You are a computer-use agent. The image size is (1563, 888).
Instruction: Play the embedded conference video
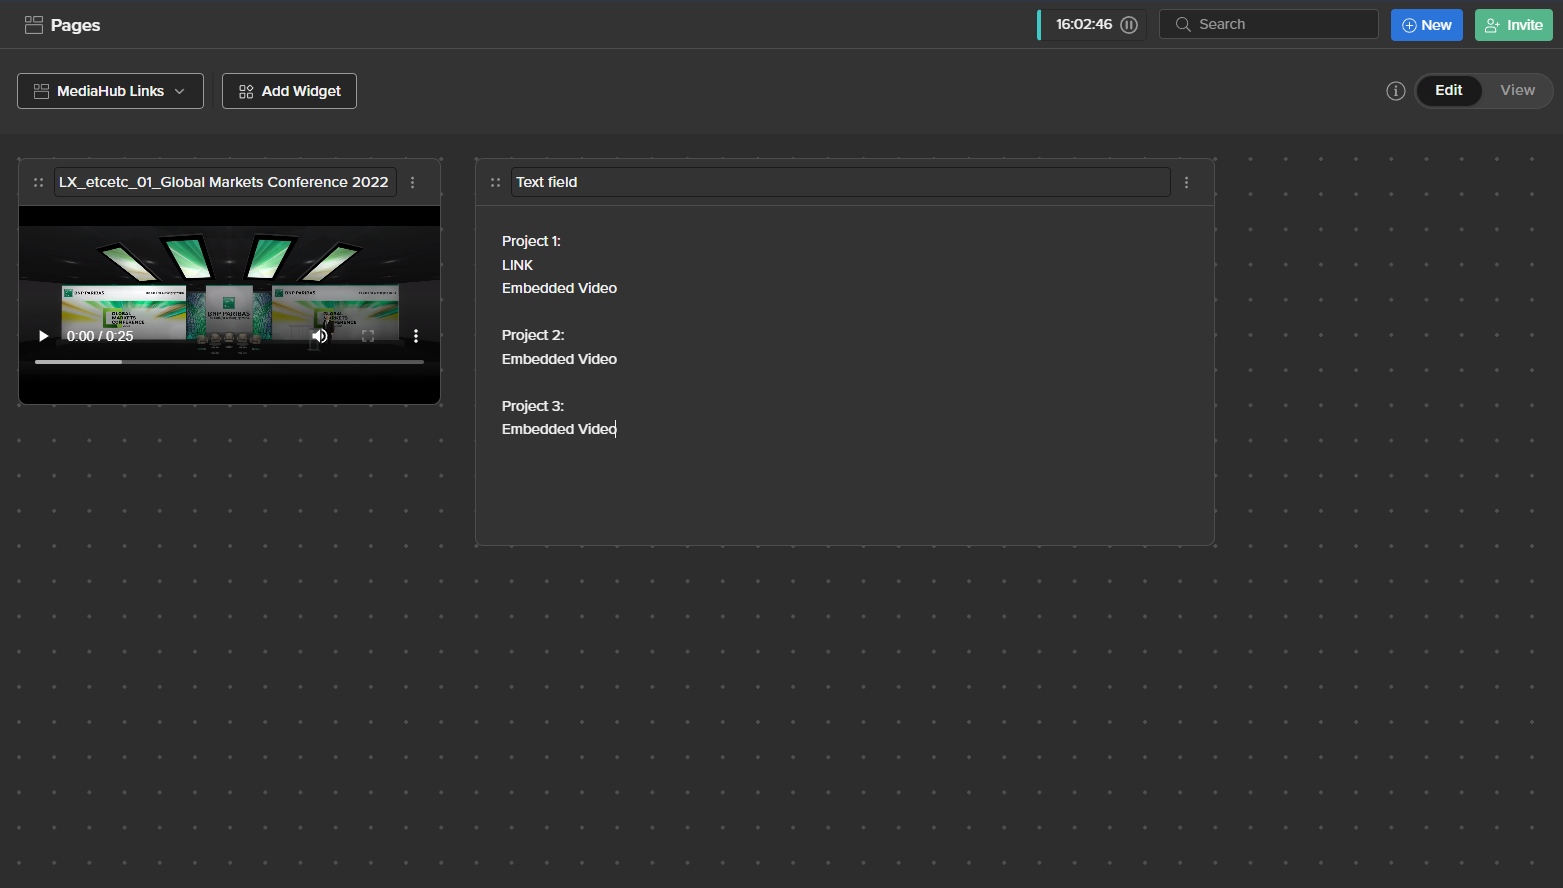(43, 336)
